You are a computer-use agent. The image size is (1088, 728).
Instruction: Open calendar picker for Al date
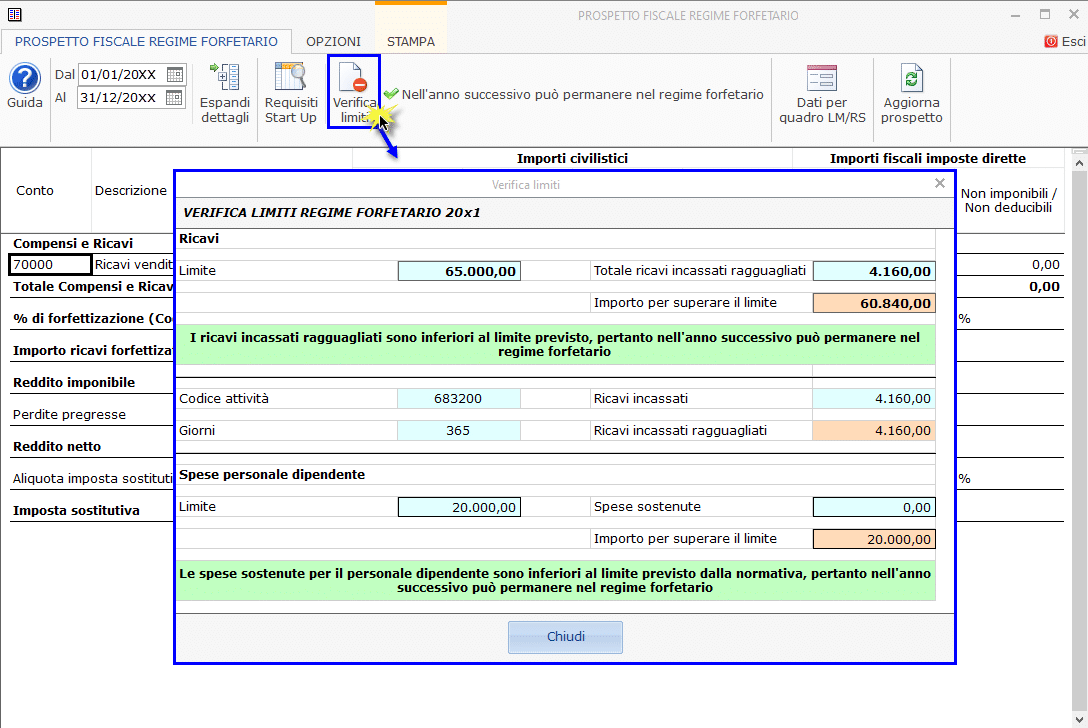(175, 98)
